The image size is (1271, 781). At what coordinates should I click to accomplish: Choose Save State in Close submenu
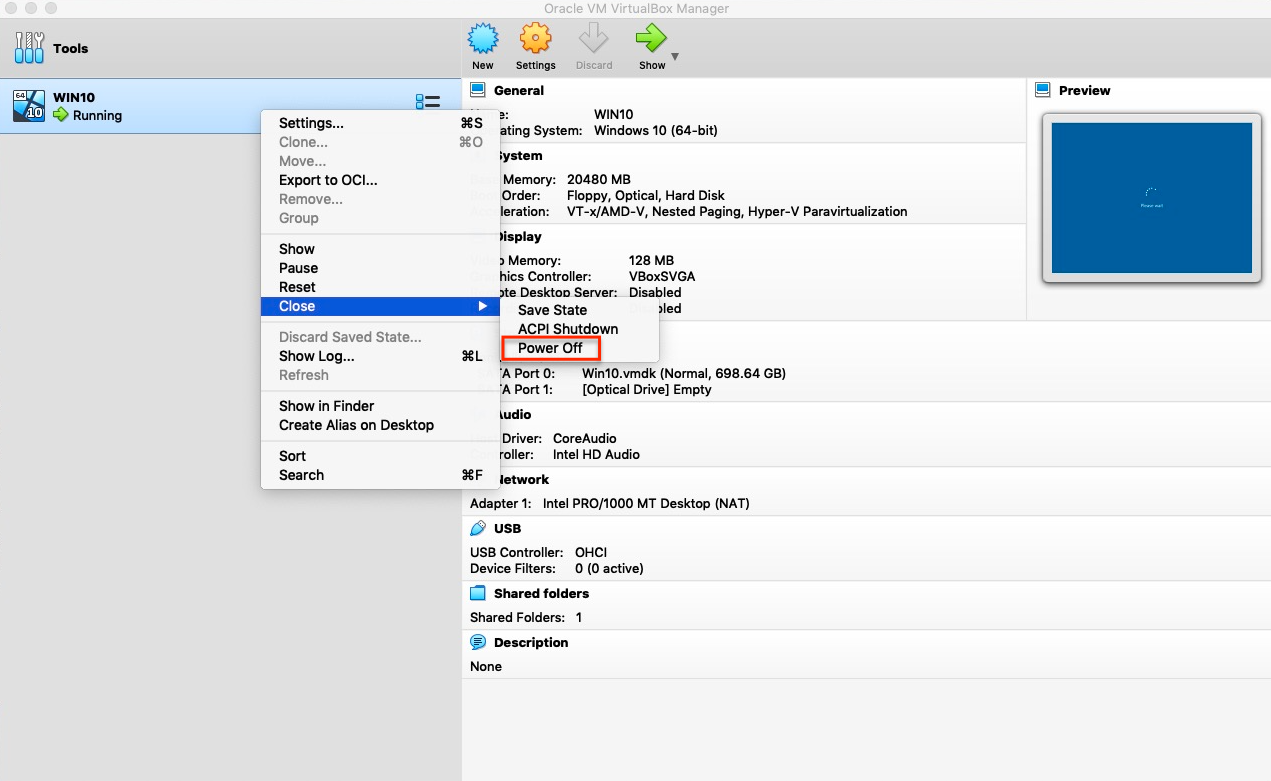(x=580, y=310)
